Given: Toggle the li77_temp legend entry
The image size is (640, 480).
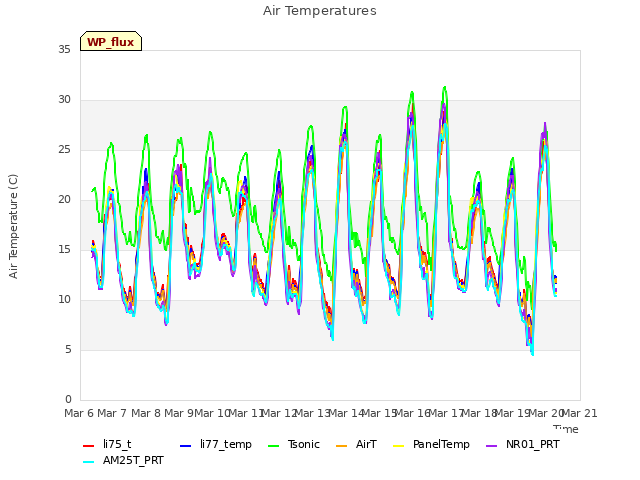Looking at the screenshot, I should 216,444.
